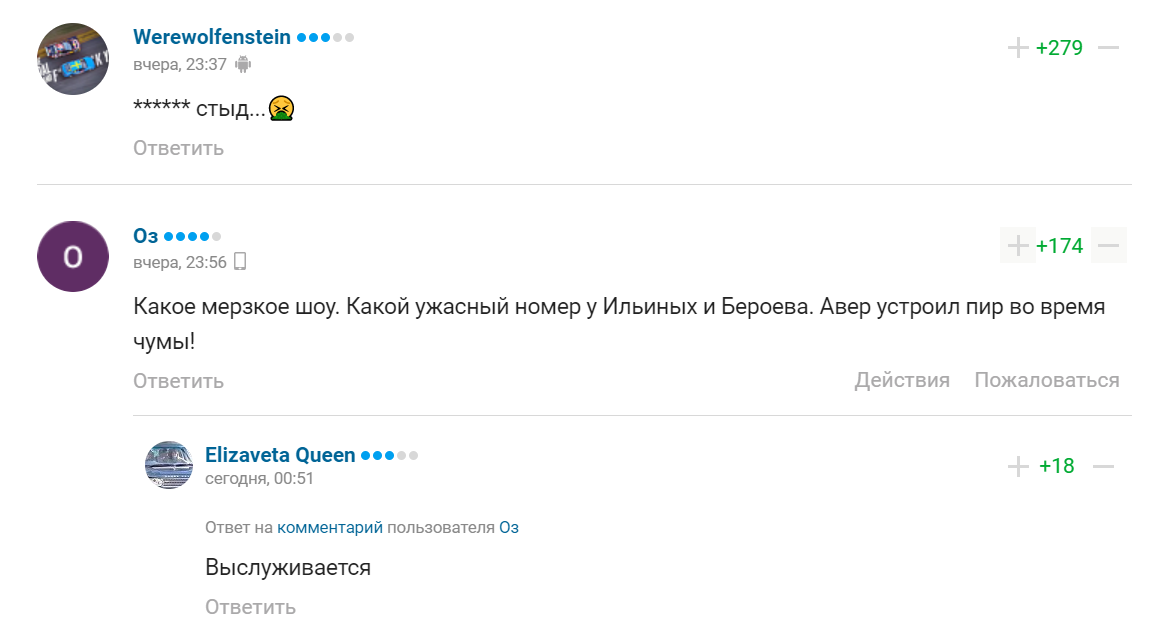Screen dimensions: 1155x629
Task: Open the Оз username profile link
Action: click(x=146, y=236)
